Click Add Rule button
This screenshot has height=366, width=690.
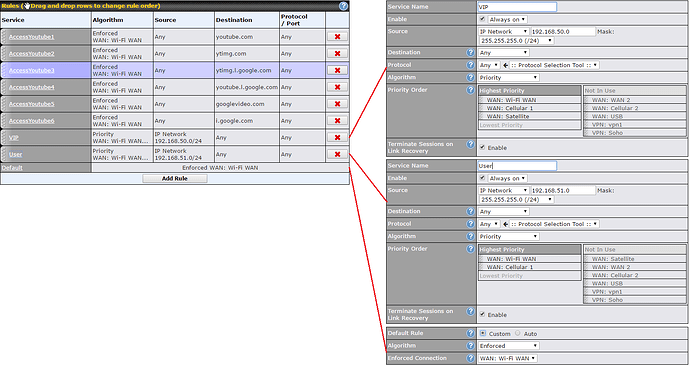(175, 179)
